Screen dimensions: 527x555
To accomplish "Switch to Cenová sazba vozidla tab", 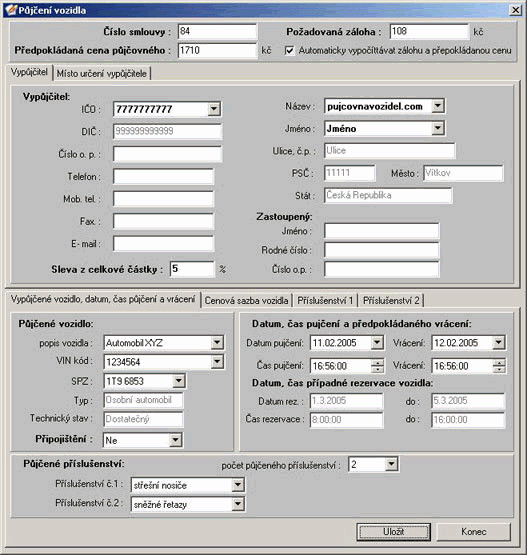I will [x=246, y=301].
